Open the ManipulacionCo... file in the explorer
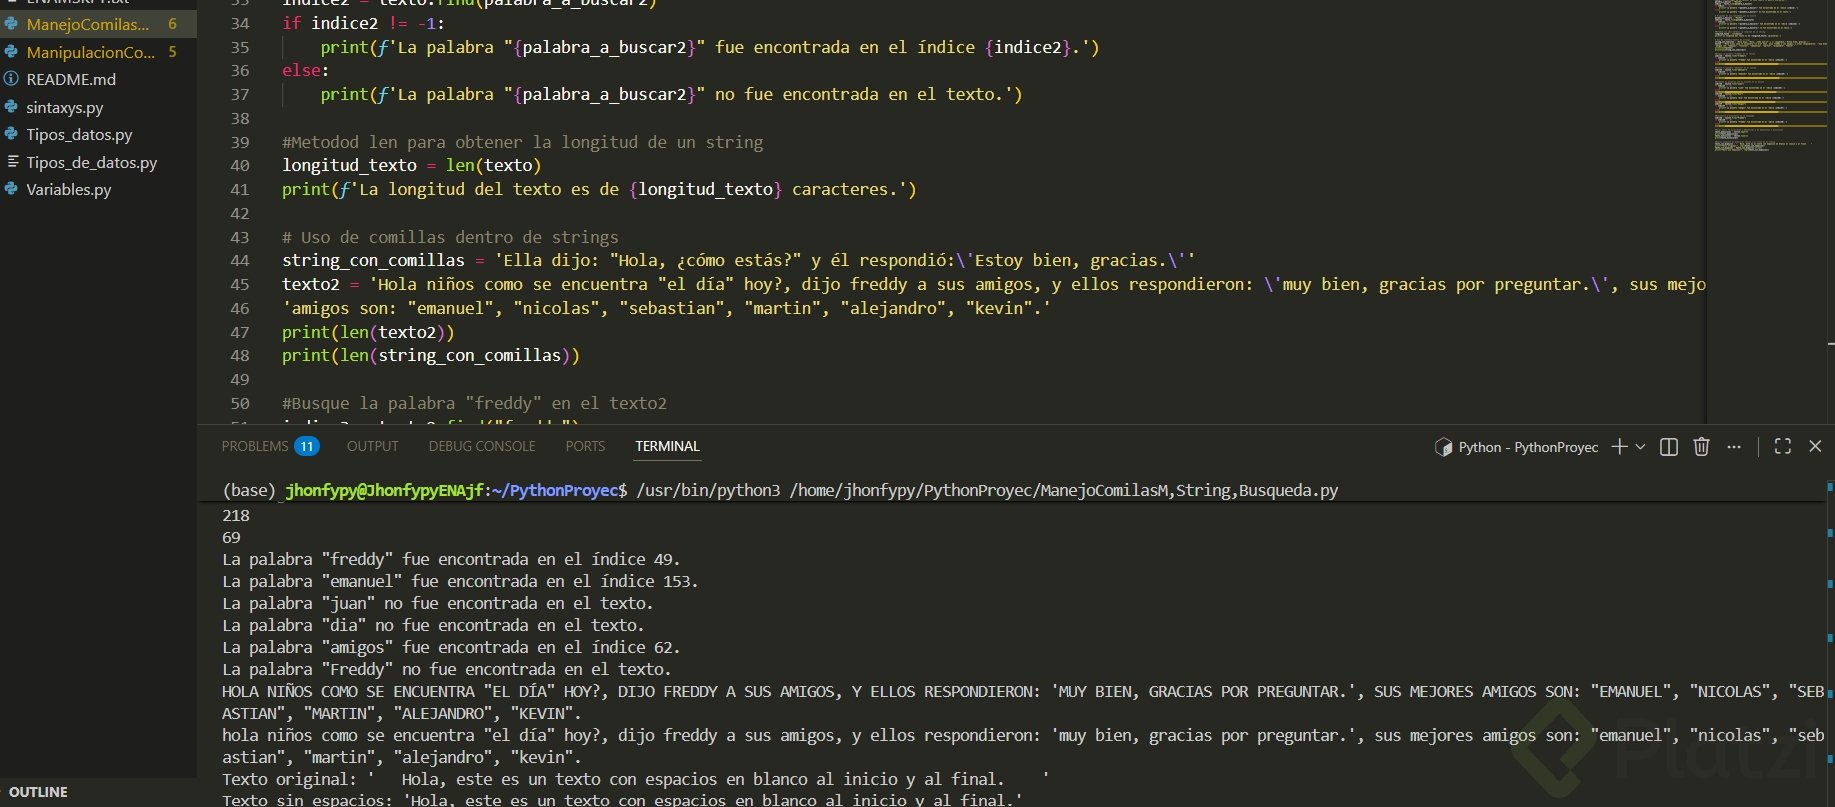 [x=98, y=52]
